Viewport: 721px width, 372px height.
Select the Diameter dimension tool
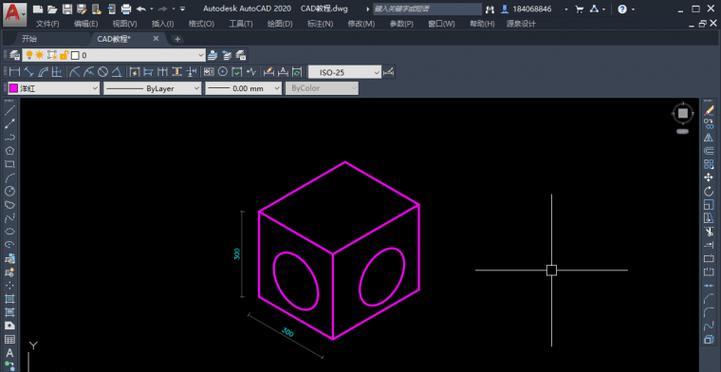103,72
